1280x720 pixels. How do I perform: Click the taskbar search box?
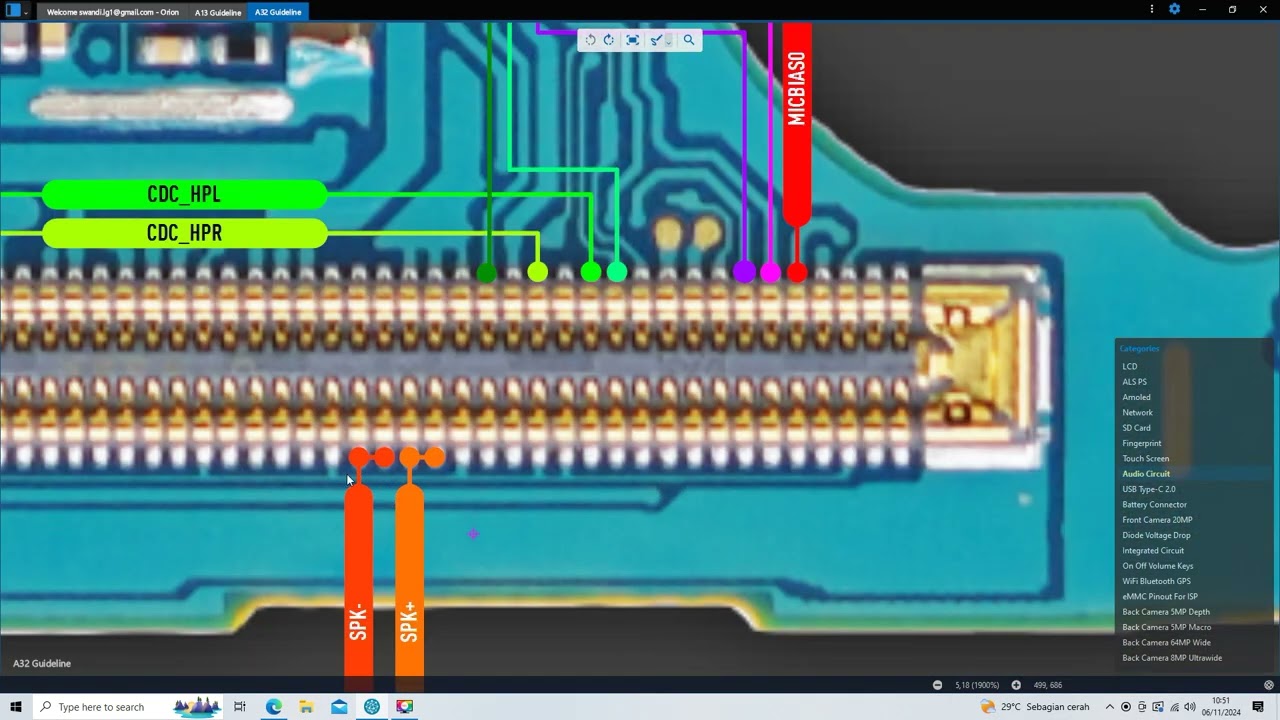coord(130,707)
